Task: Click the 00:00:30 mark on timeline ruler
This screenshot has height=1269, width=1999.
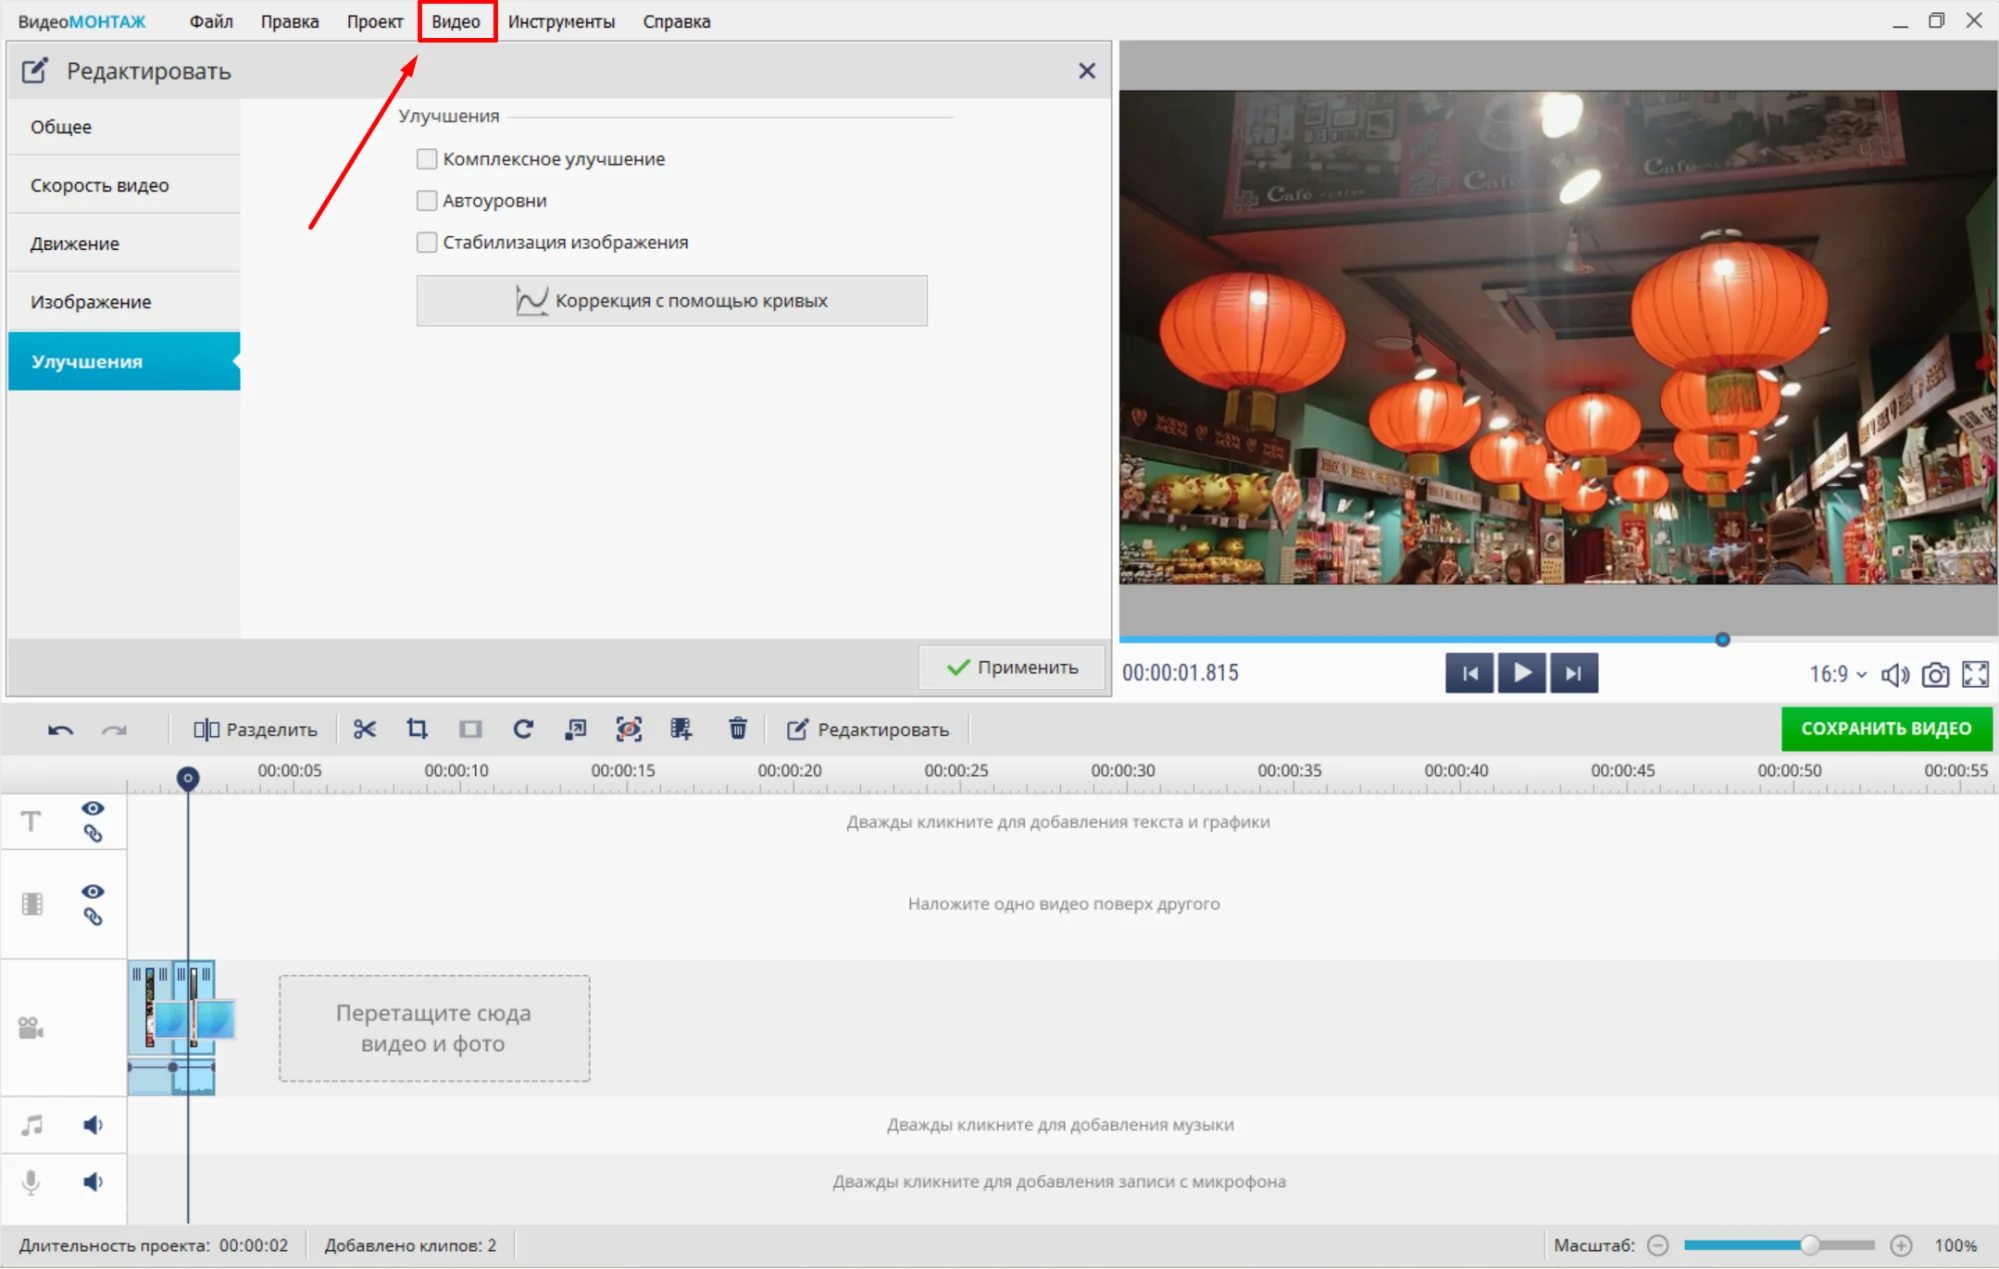Action: point(1123,770)
